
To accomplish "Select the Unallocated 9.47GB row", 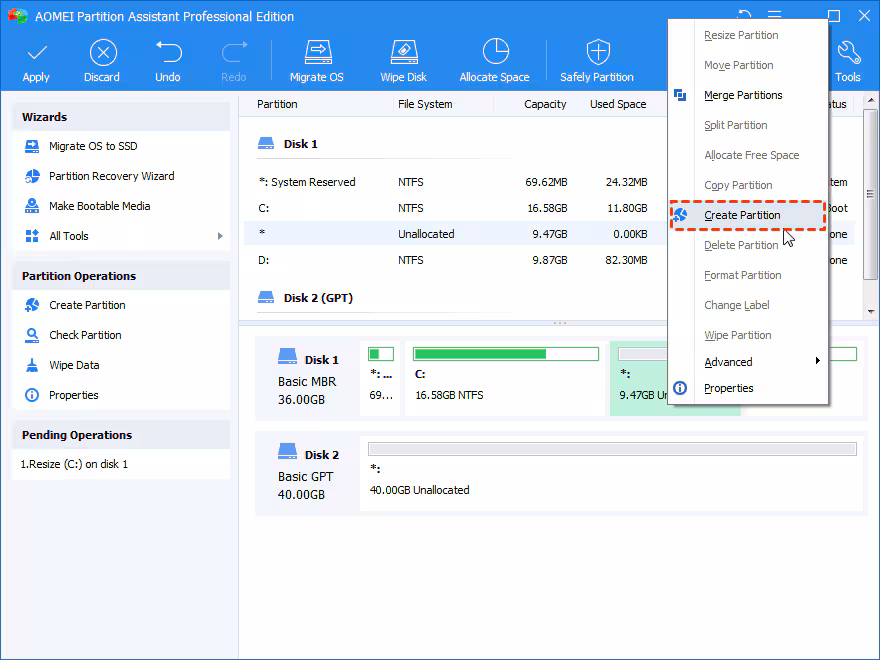I will (455, 234).
